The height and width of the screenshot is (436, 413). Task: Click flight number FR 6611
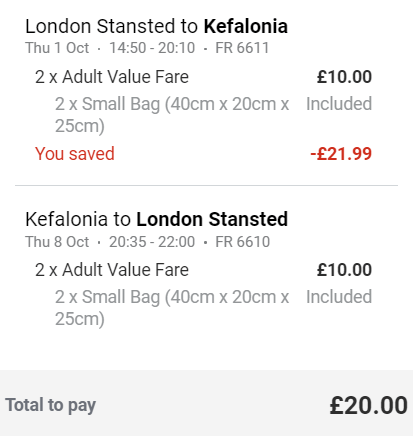[242, 48]
